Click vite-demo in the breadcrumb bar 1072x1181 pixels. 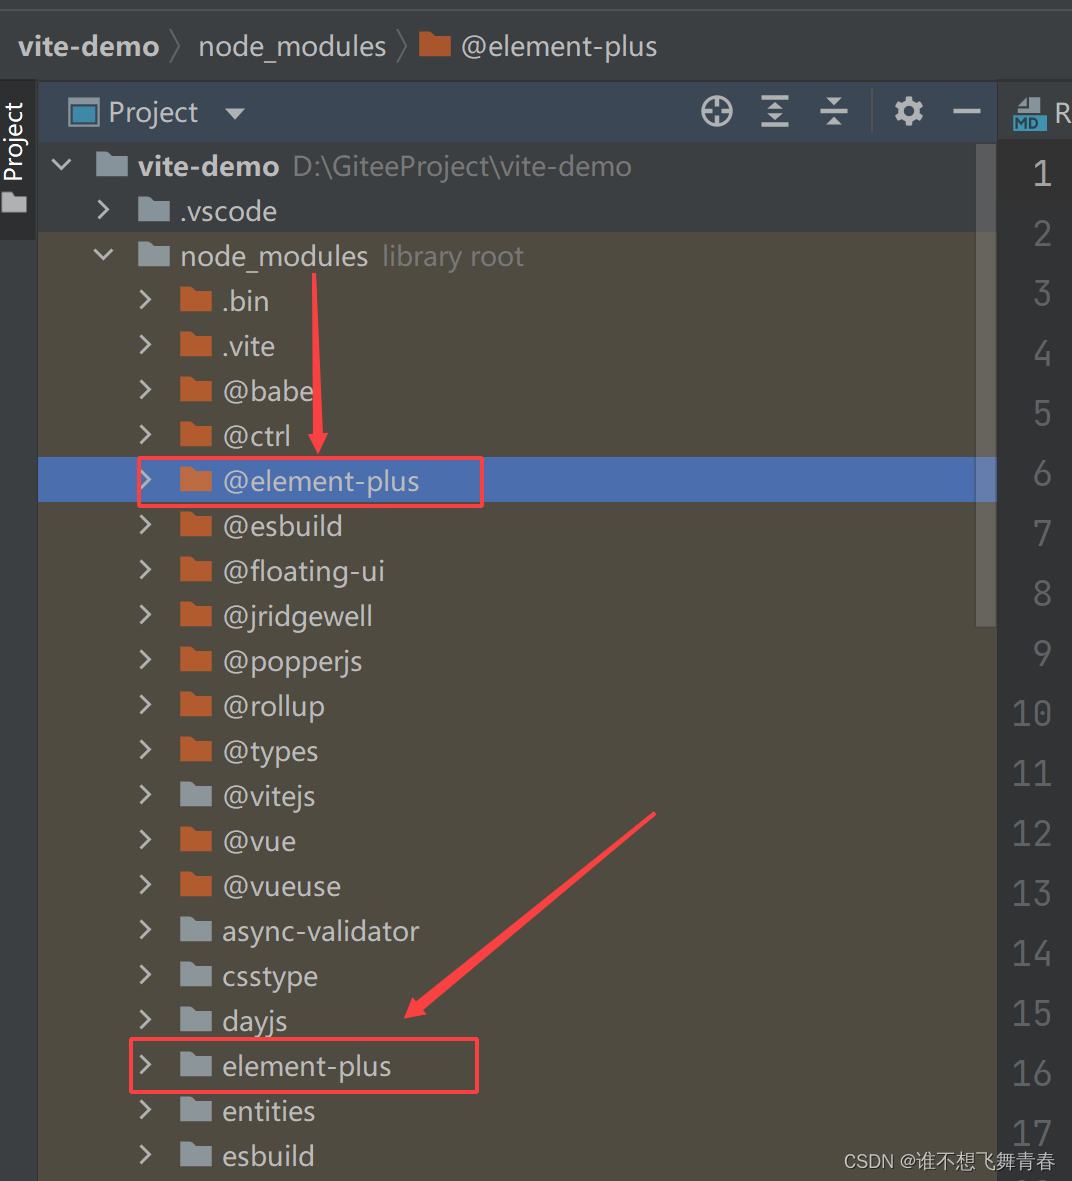coord(88,45)
